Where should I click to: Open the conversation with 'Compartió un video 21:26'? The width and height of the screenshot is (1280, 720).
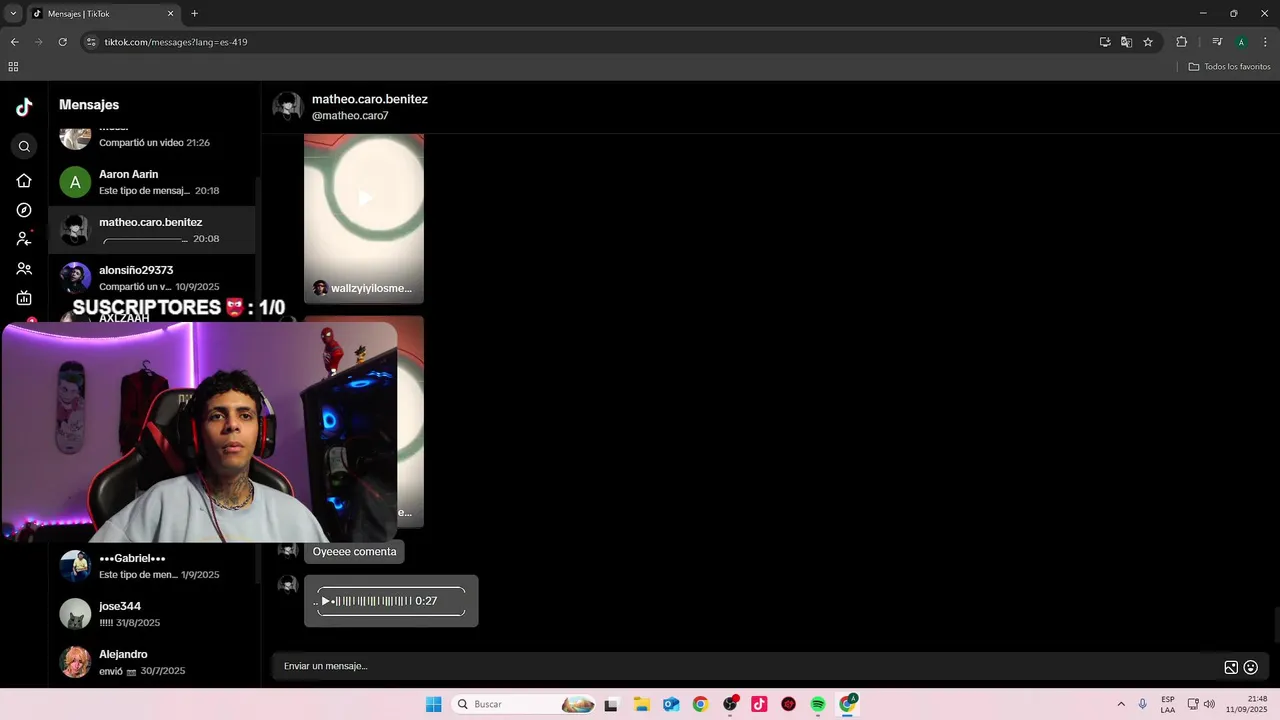[152, 138]
